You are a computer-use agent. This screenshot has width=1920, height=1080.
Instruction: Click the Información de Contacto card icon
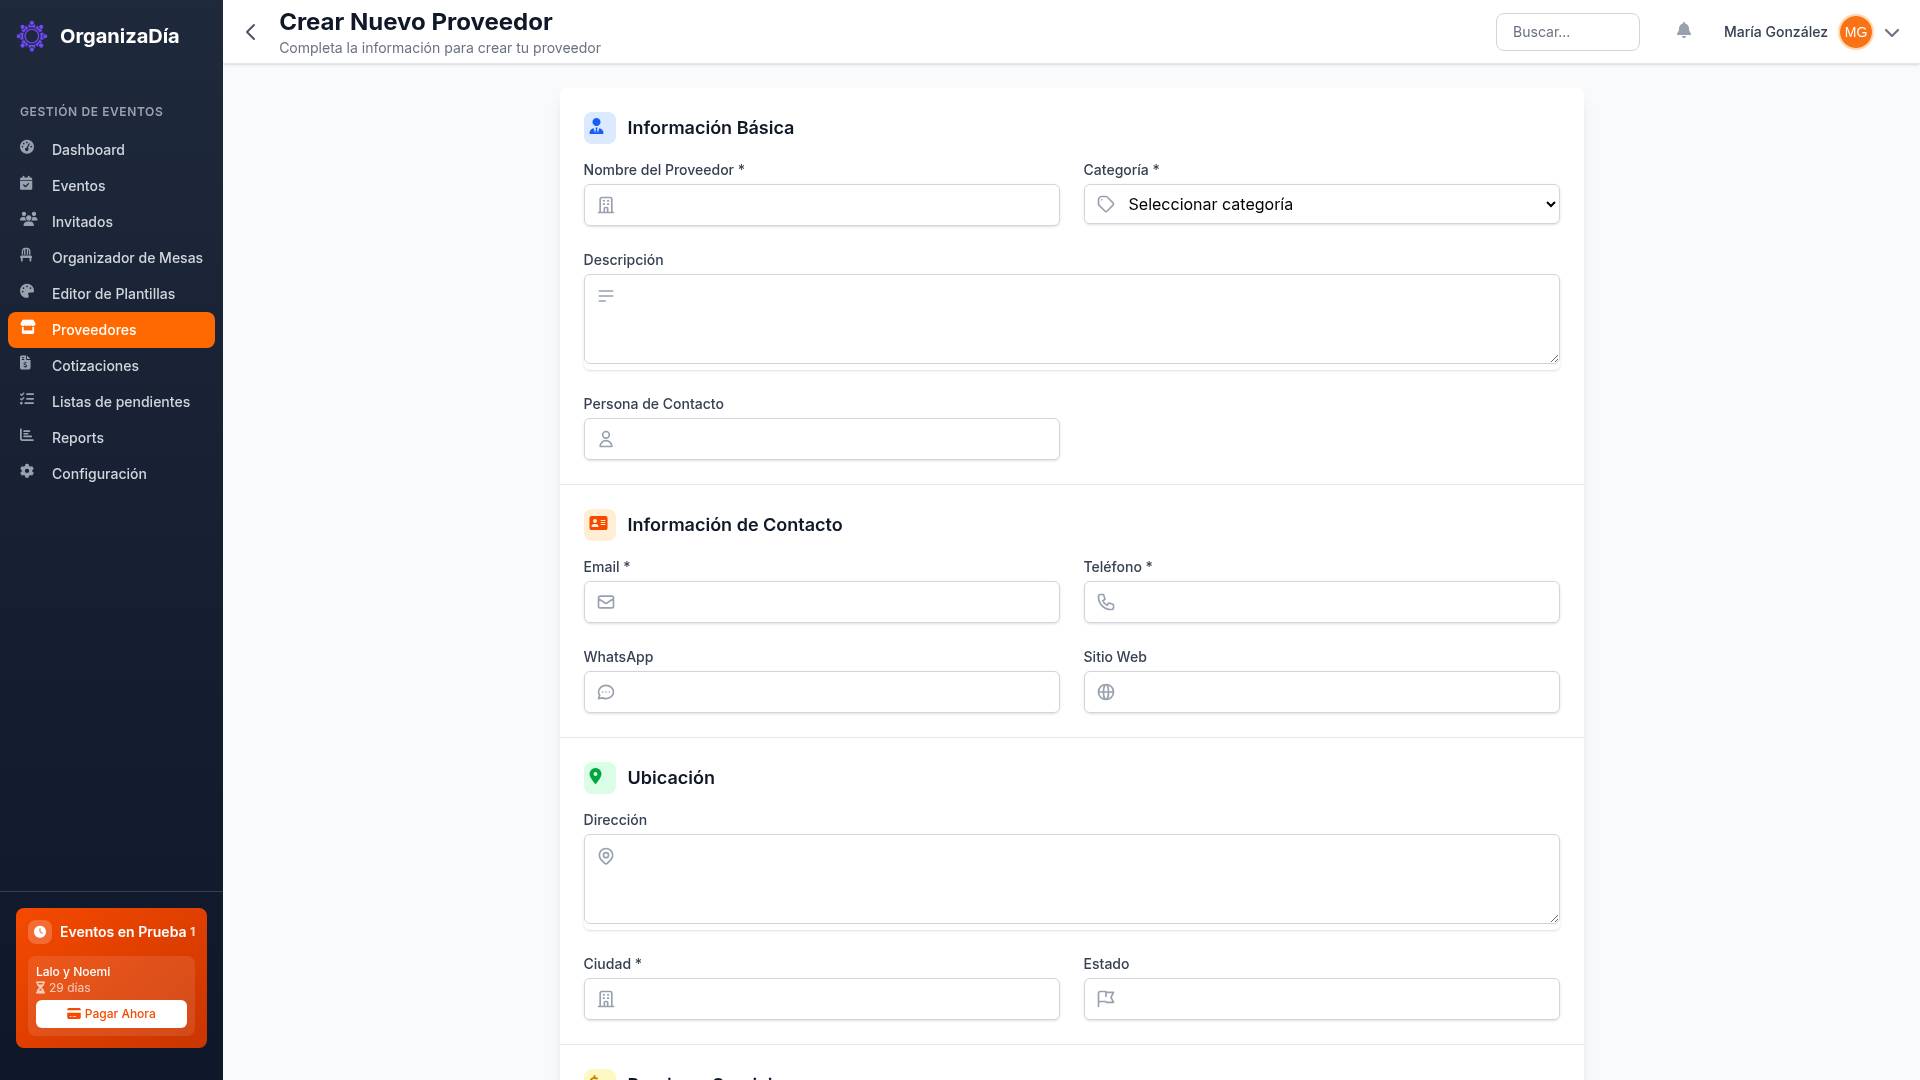599,524
